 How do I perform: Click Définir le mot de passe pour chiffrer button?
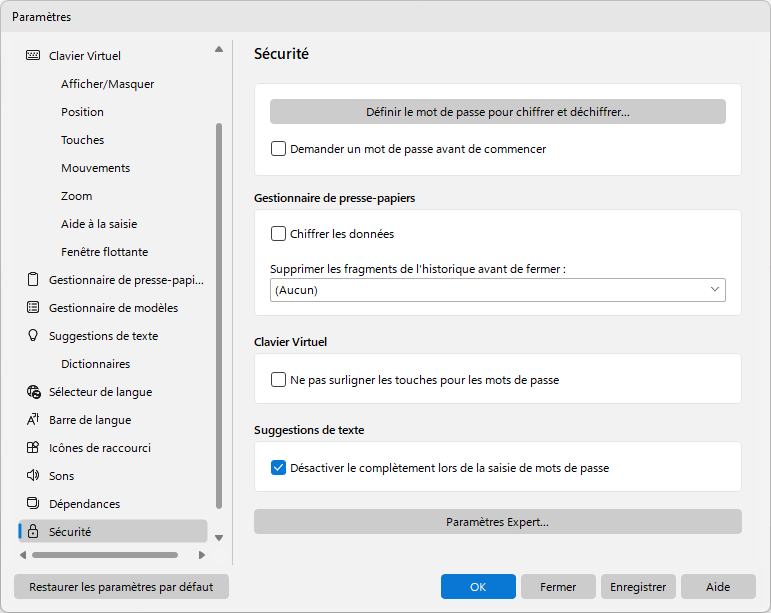[x=498, y=112]
